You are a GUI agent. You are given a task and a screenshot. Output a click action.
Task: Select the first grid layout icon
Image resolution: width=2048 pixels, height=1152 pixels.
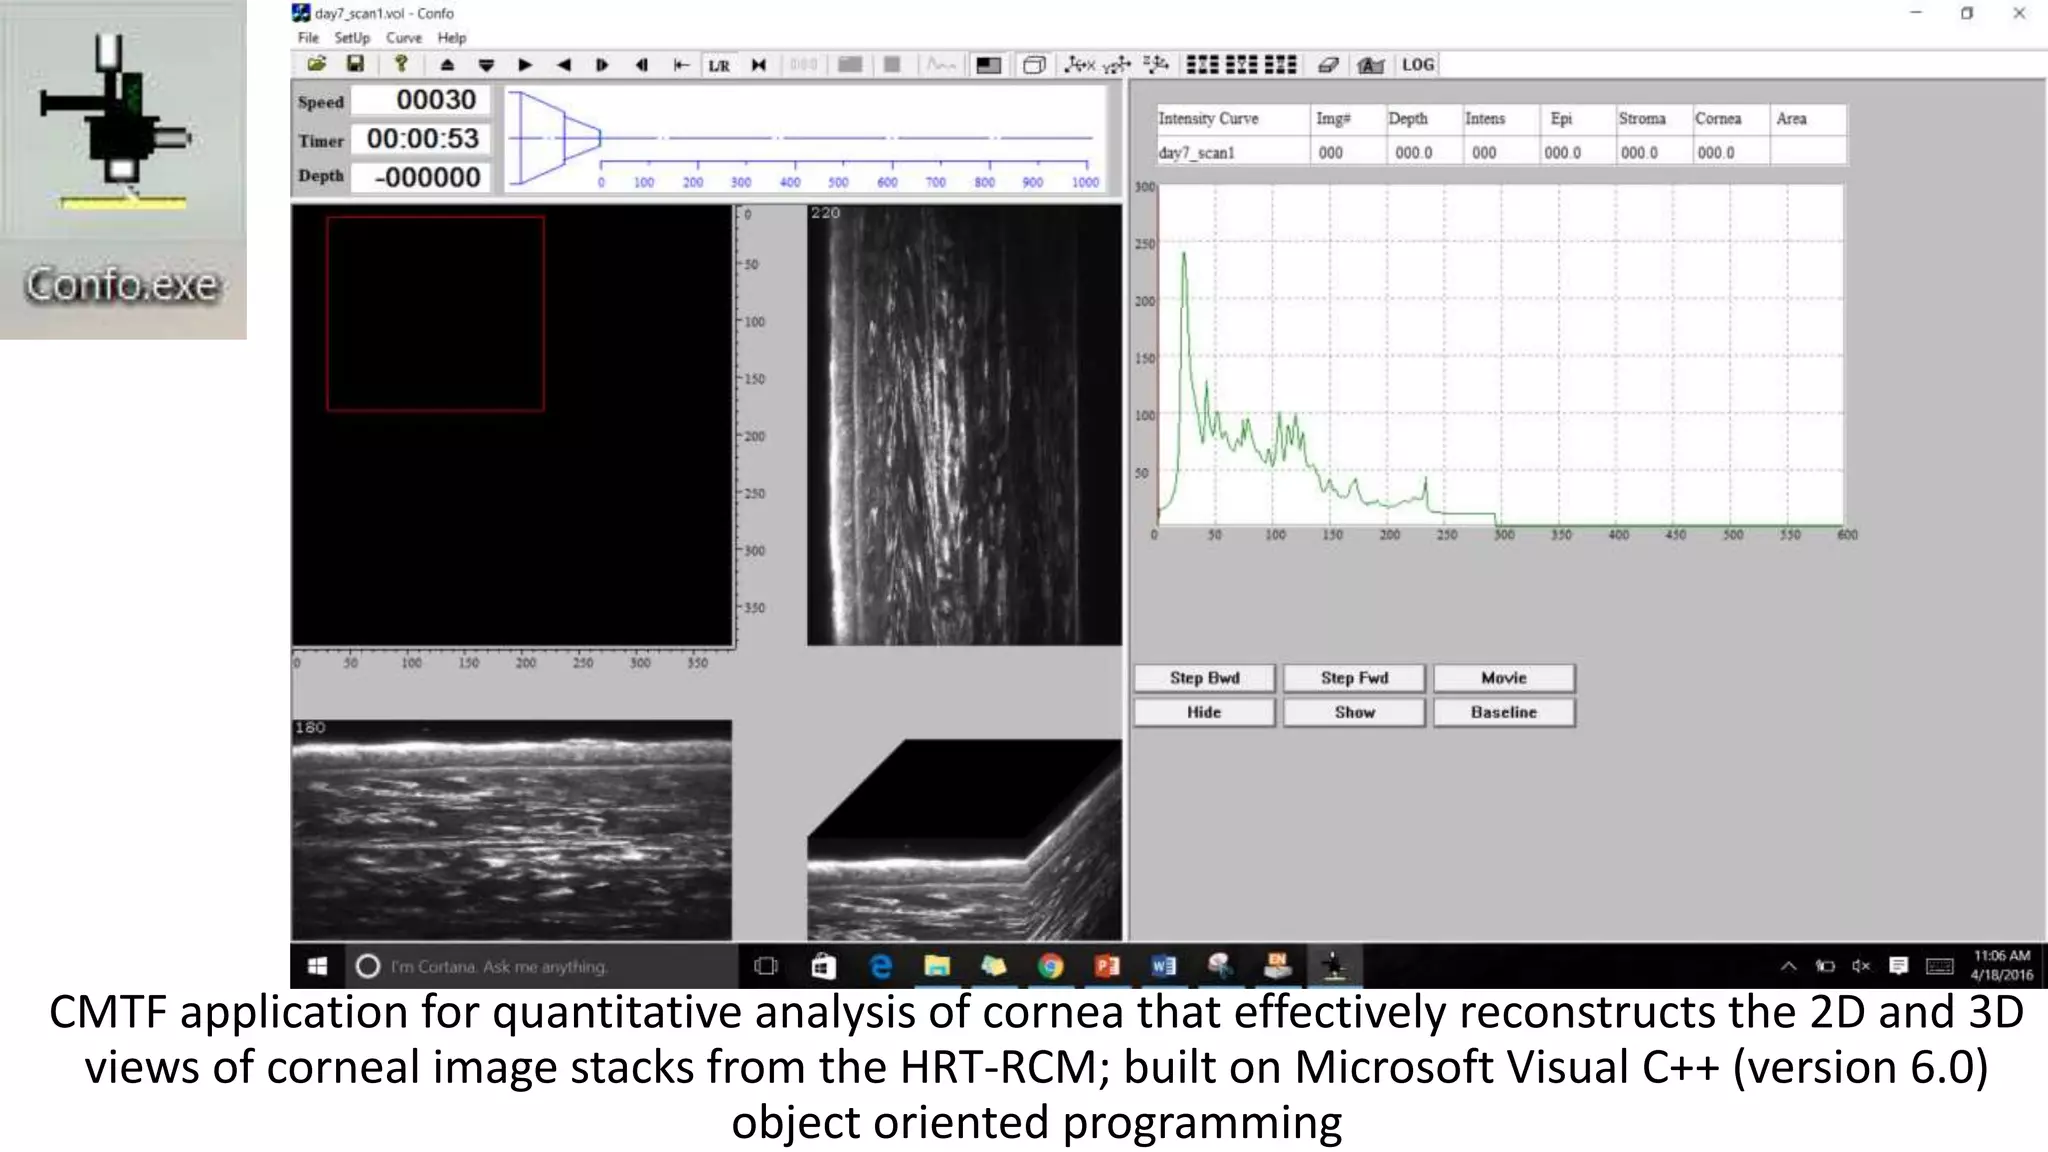(x=1202, y=65)
